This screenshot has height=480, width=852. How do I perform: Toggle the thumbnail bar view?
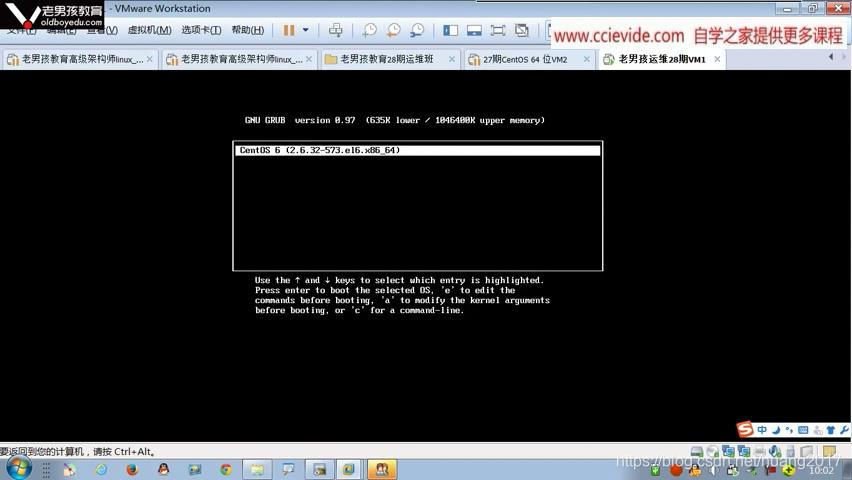point(474,30)
